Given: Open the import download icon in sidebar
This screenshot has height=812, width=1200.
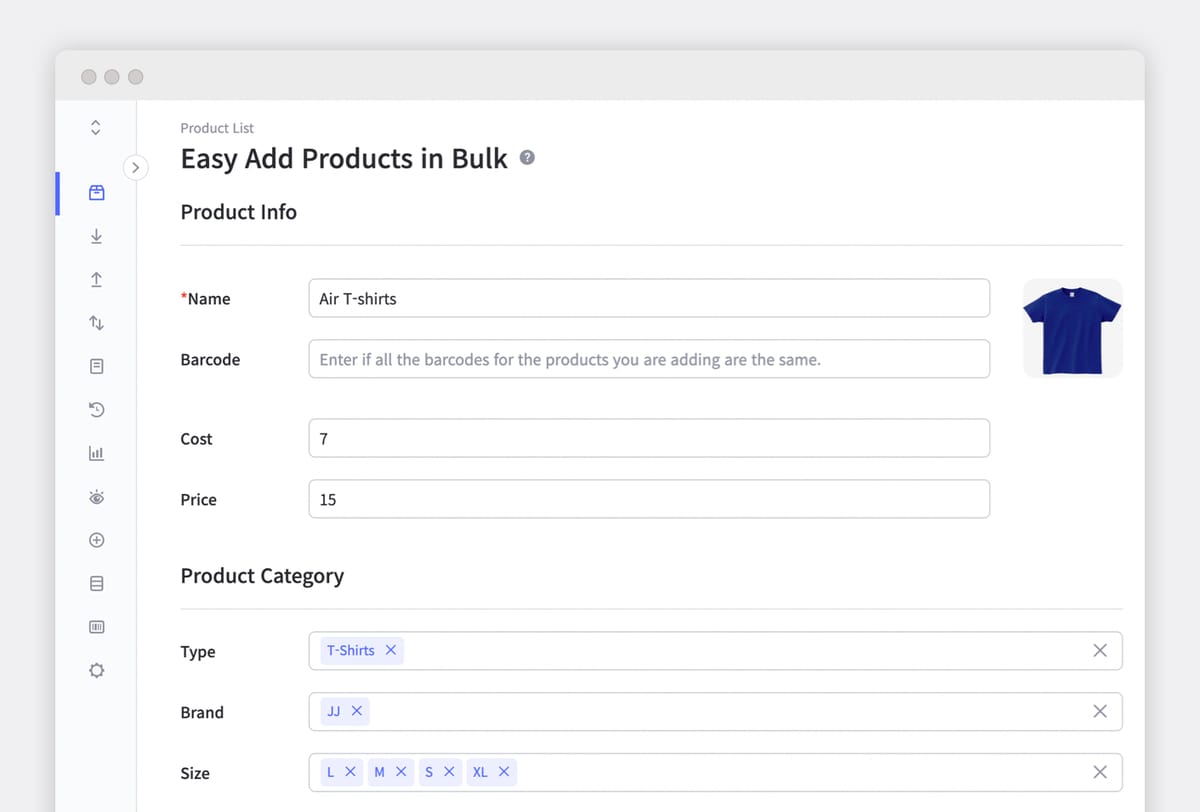Looking at the screenshot, I should click(96, 236).
